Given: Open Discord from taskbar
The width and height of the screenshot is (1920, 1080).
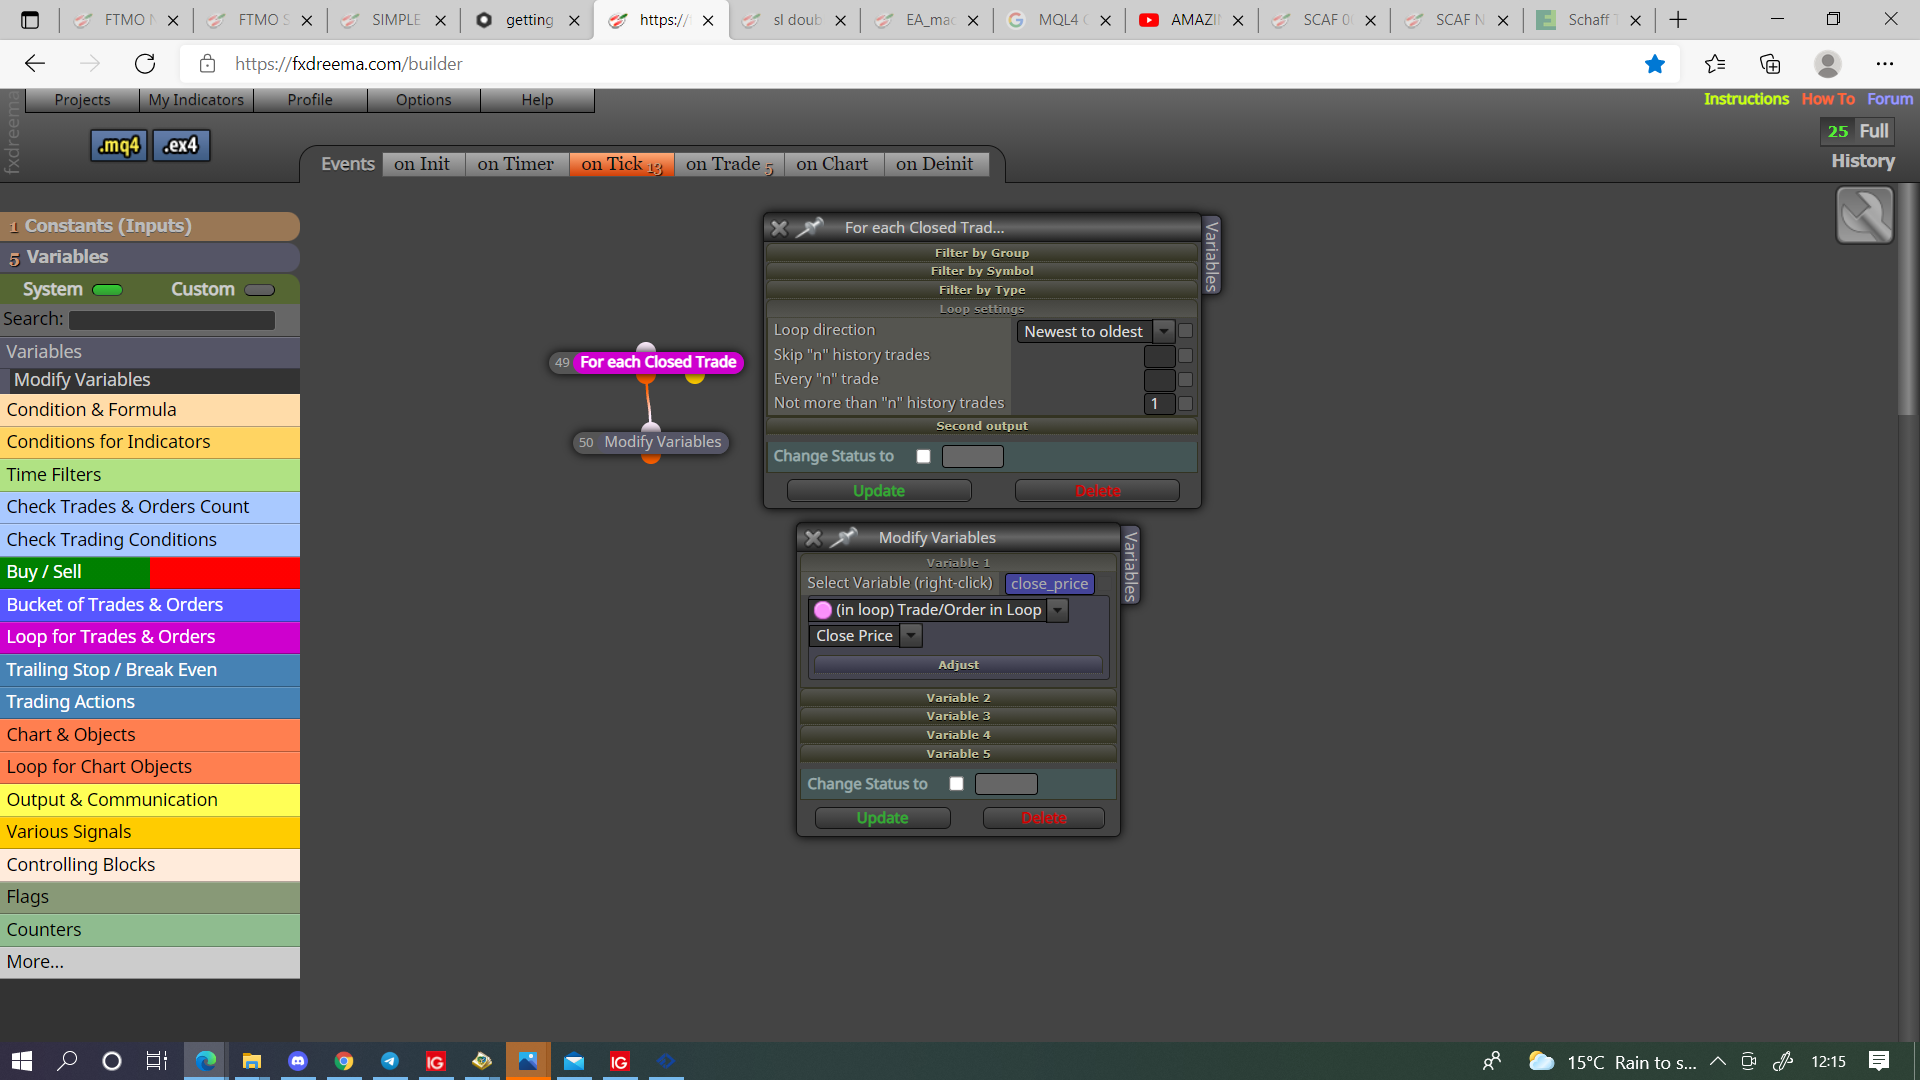Looking at the screenshot, I should 298,1061.
